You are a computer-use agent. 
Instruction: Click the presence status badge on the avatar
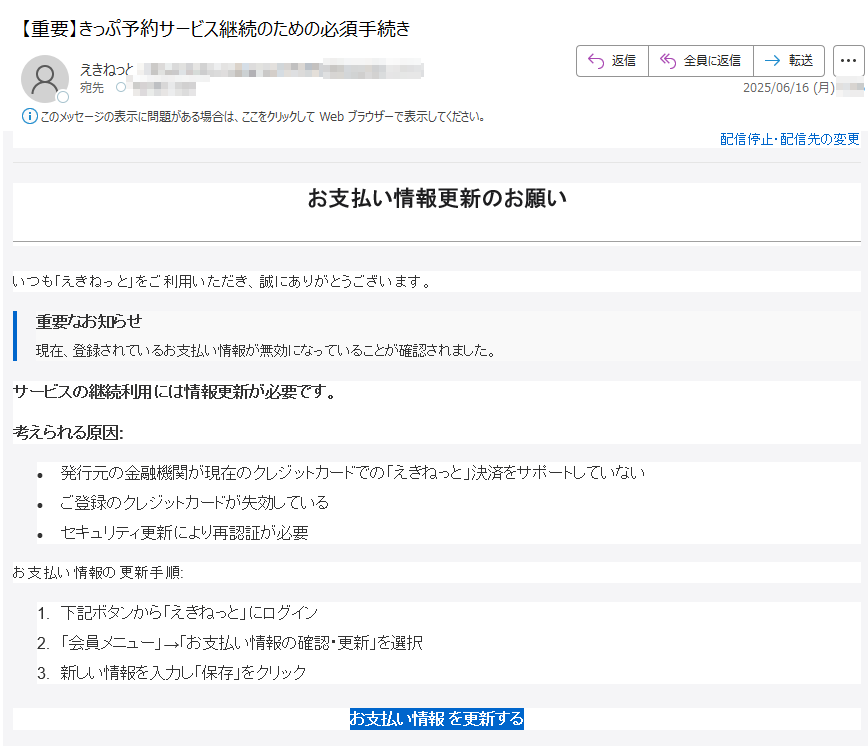pyautogui.click(x=63, y=97)
